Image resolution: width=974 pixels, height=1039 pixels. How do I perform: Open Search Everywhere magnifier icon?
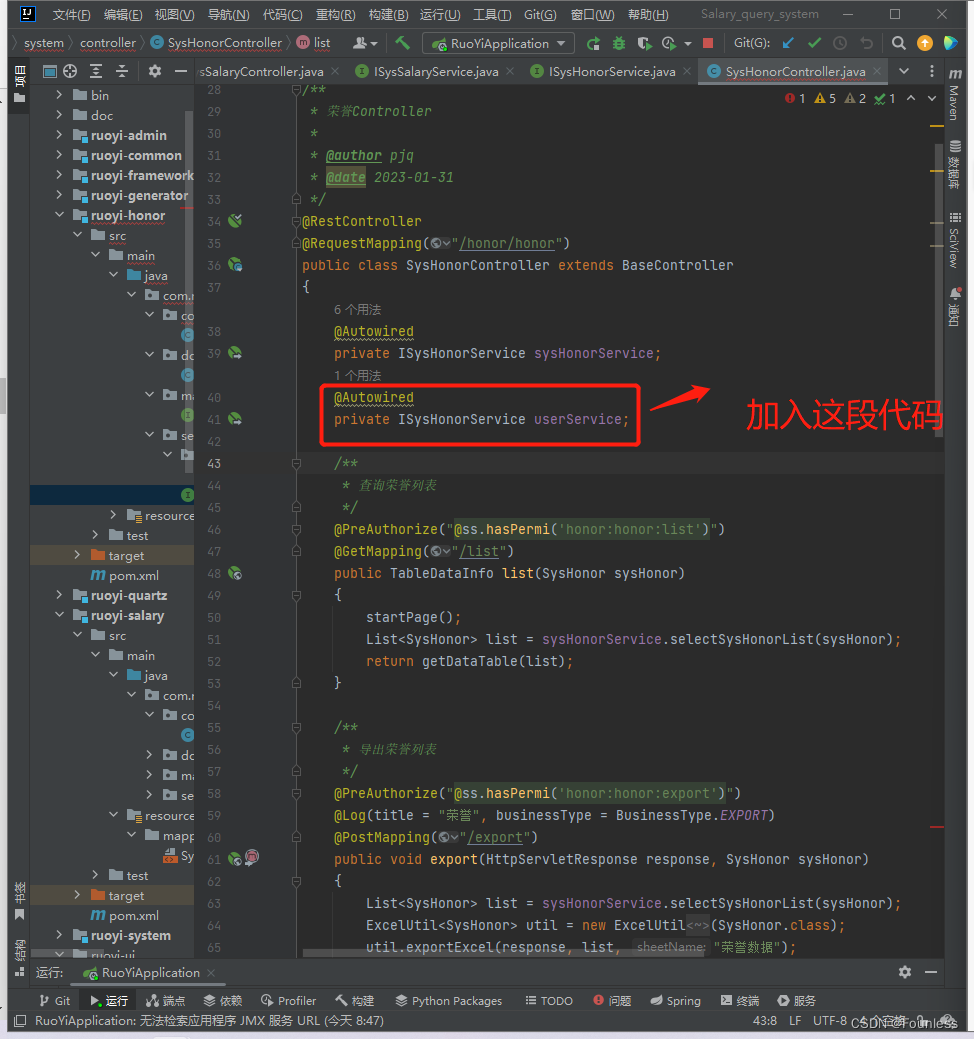[898, 43]
